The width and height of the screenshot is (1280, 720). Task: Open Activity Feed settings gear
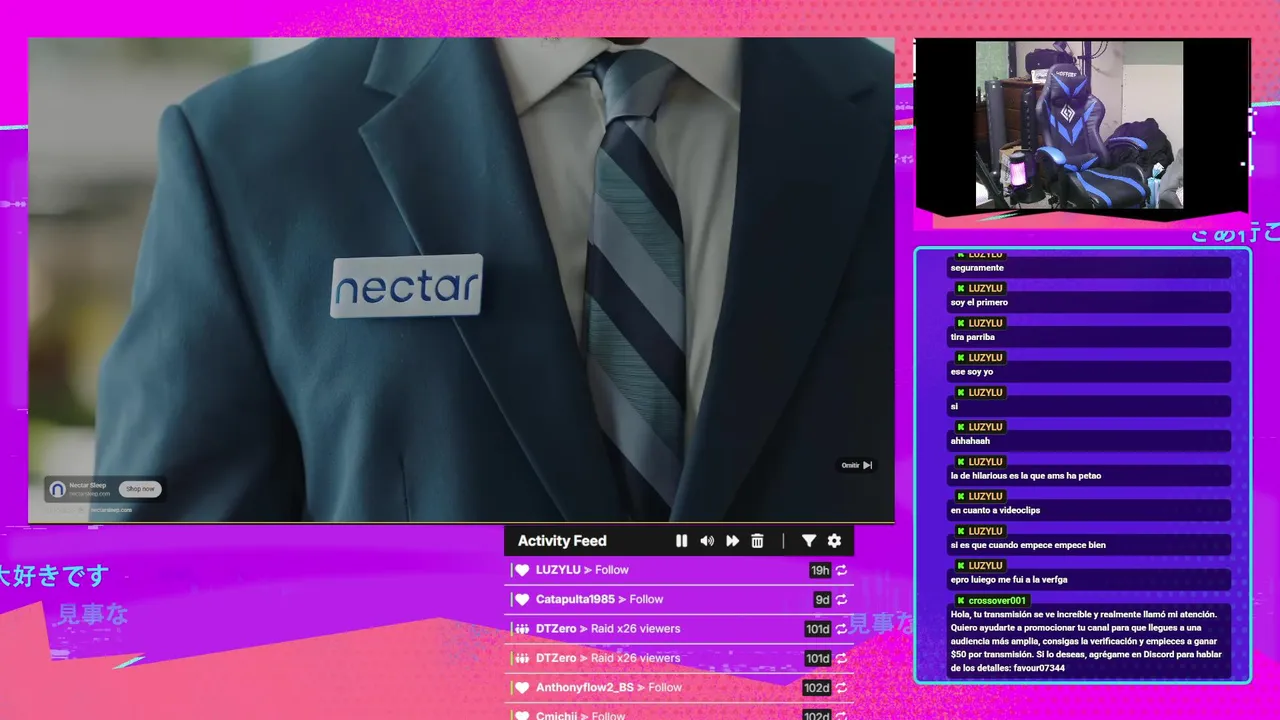pyautogui.click(x=834, y=541)
